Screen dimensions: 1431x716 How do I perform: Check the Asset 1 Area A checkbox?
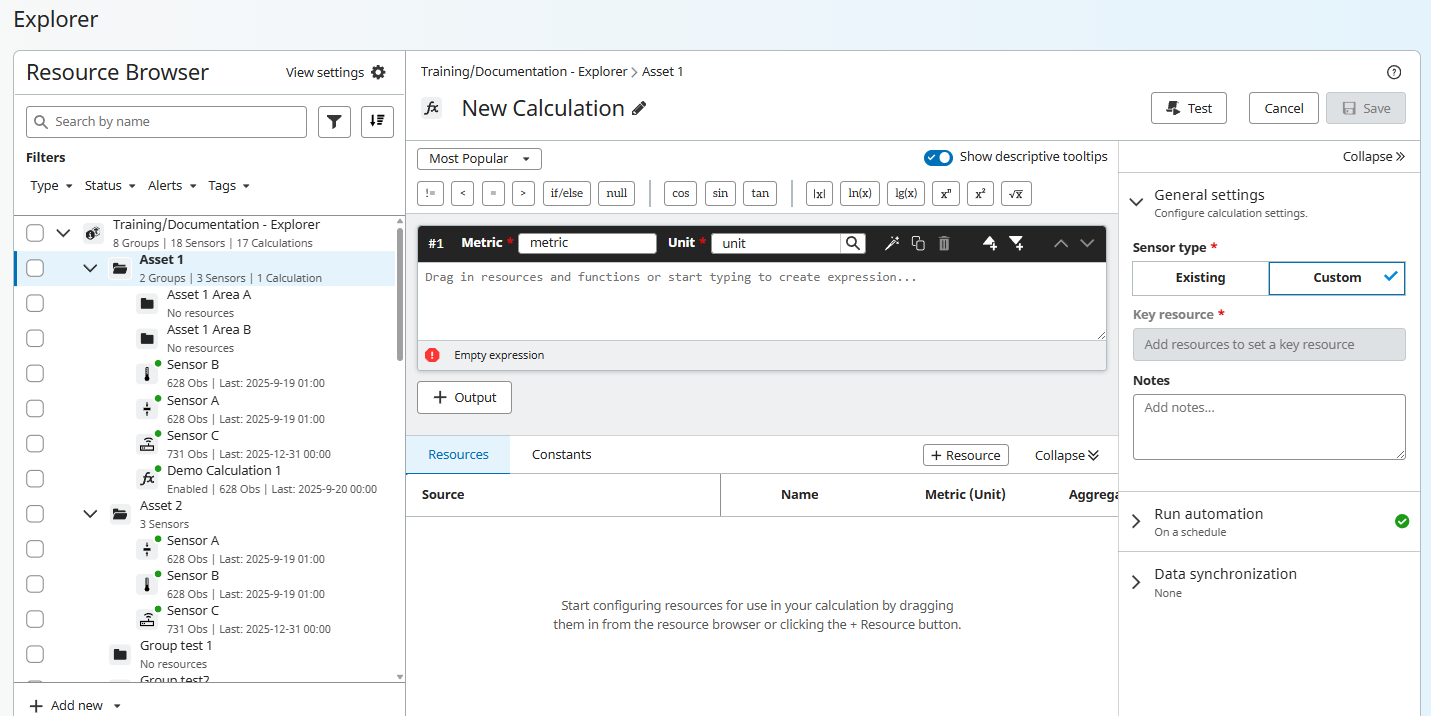35,303
